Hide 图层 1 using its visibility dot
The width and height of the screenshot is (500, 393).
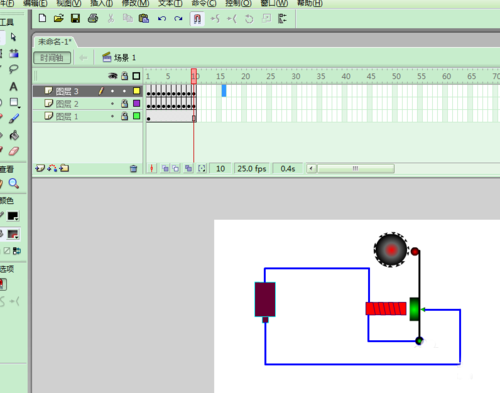(x=113, y=116)
